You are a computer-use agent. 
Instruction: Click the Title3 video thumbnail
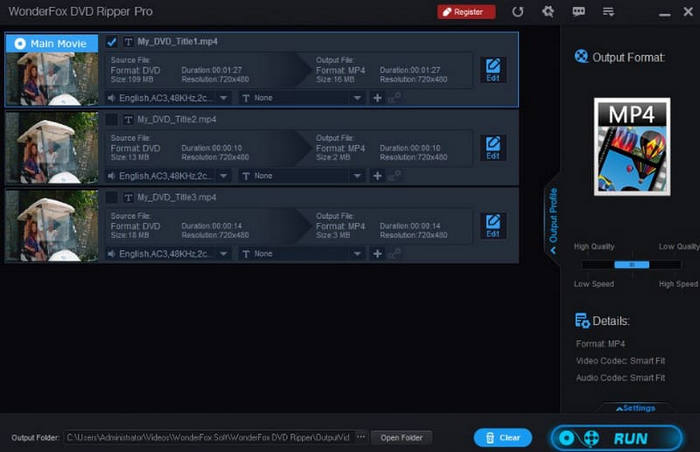52,226
